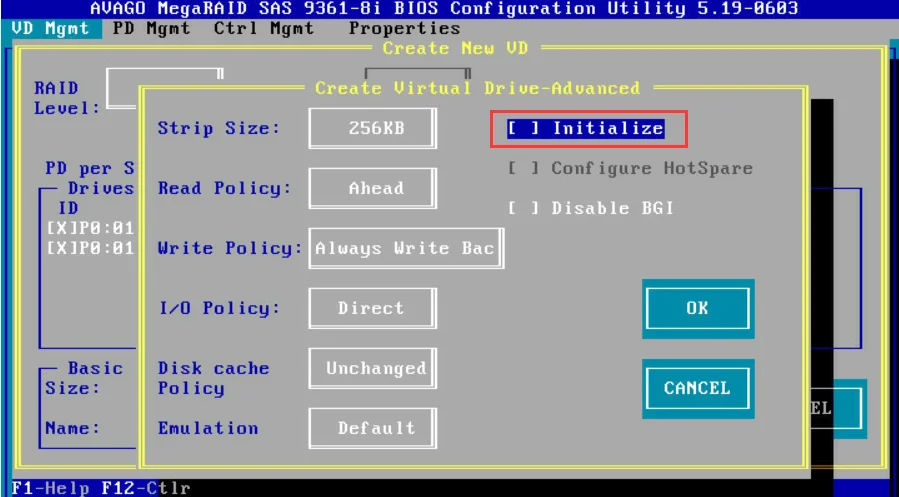Click the Emulation label
Viewport: 899px width, 497px height.
pyautogui.click(x=208, y=428)
